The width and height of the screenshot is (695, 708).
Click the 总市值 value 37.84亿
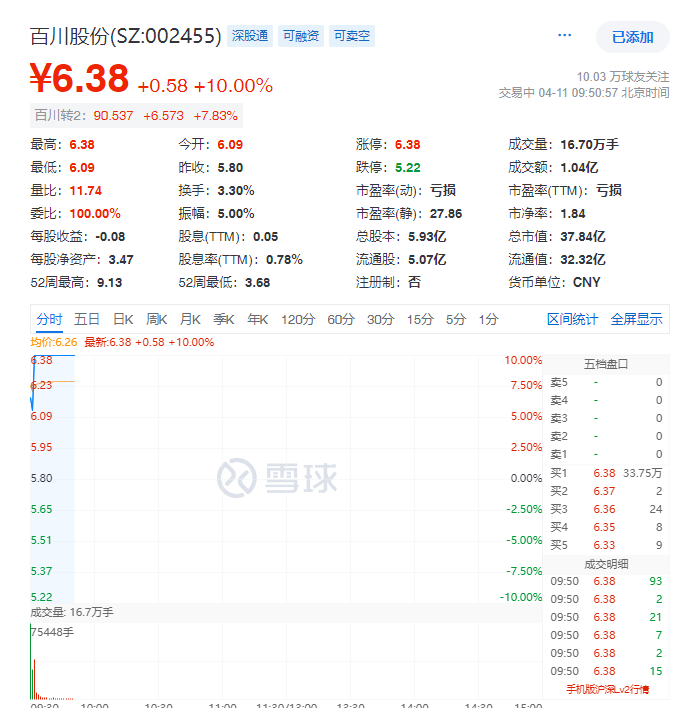pyautogui.click(x=583, y=237)
